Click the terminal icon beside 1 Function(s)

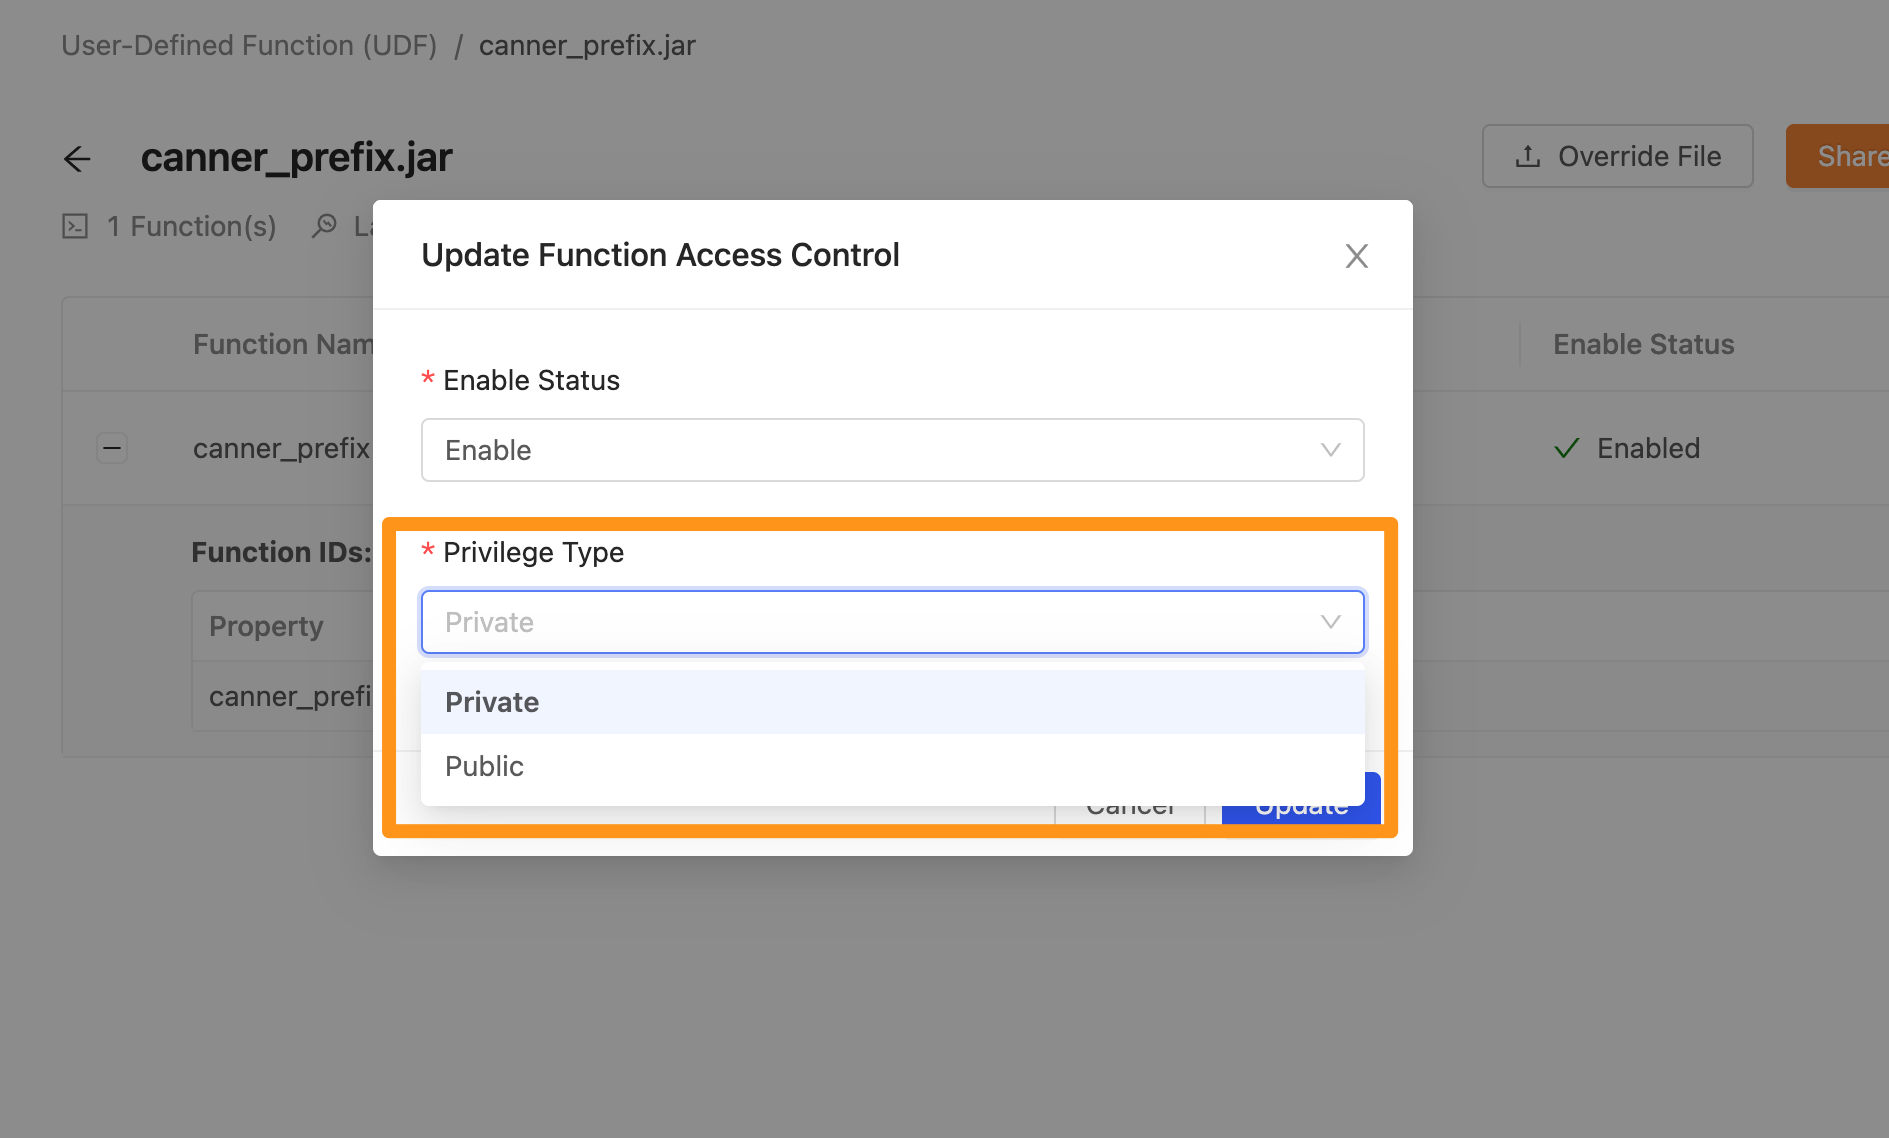pyautogui.click(x=75, y=226)
